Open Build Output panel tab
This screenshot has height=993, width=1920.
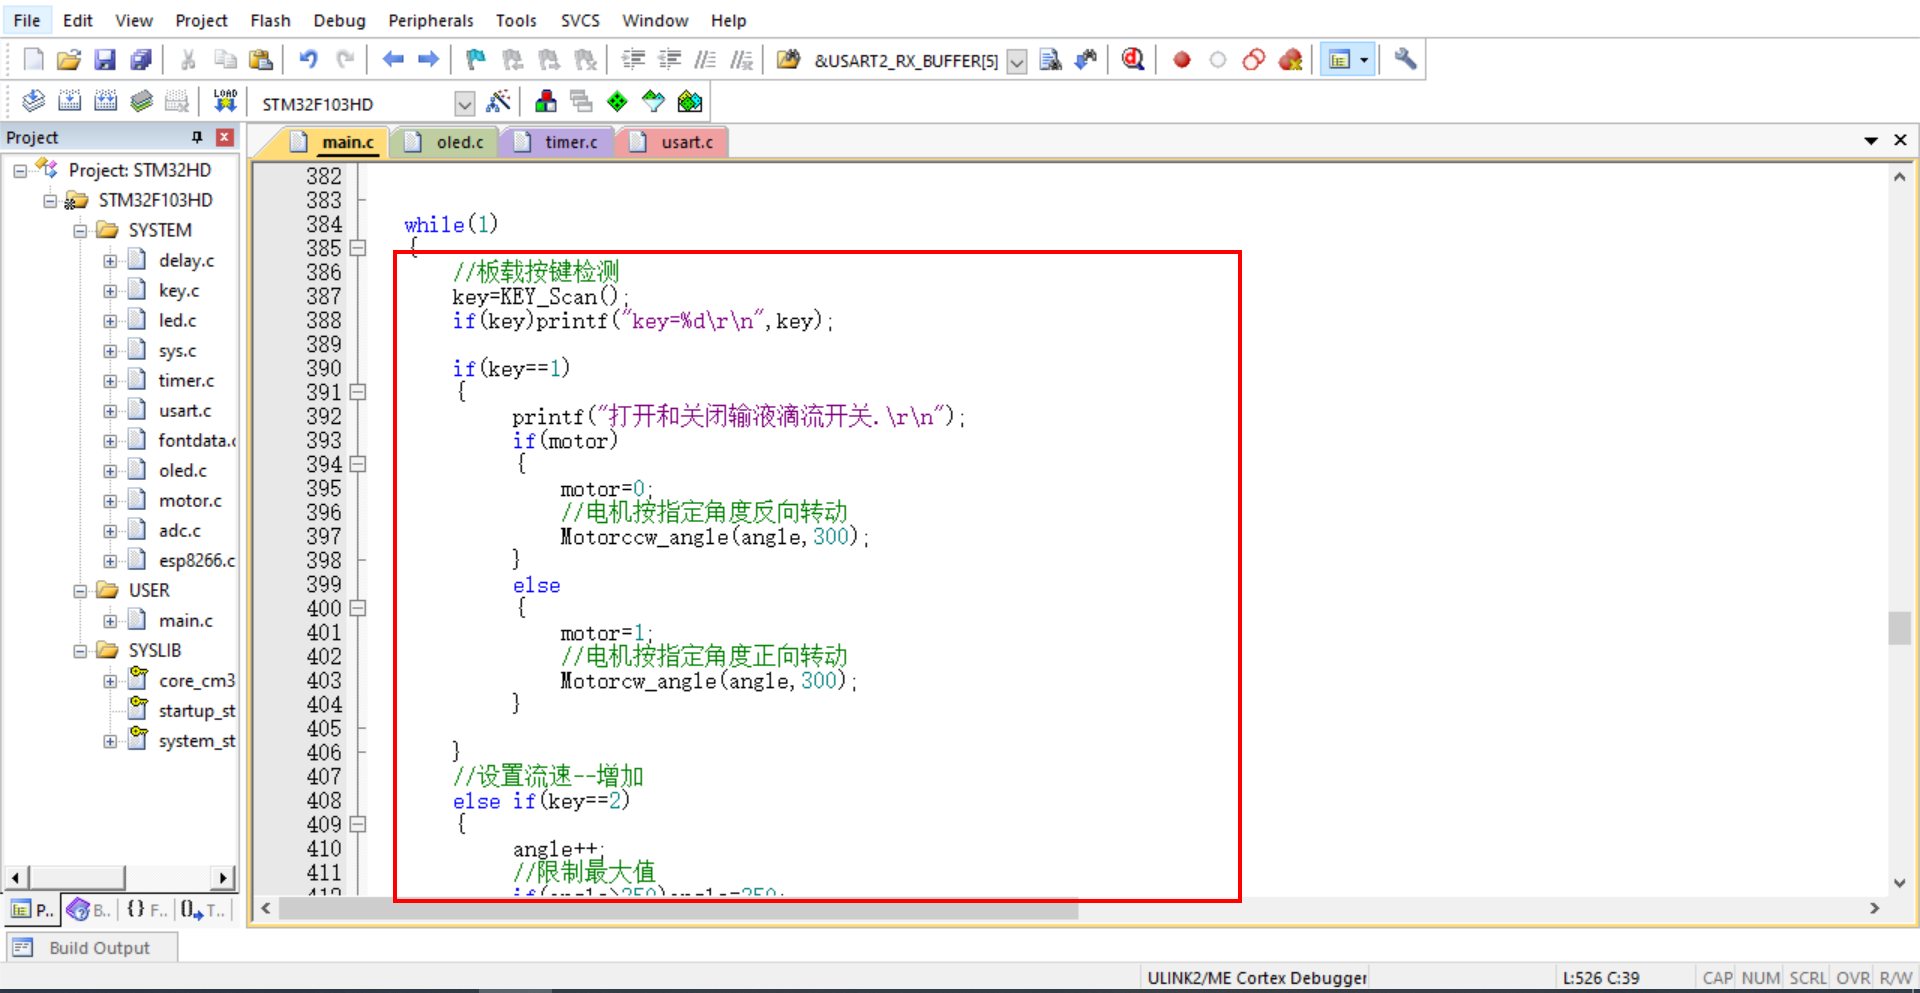(92, 947)
